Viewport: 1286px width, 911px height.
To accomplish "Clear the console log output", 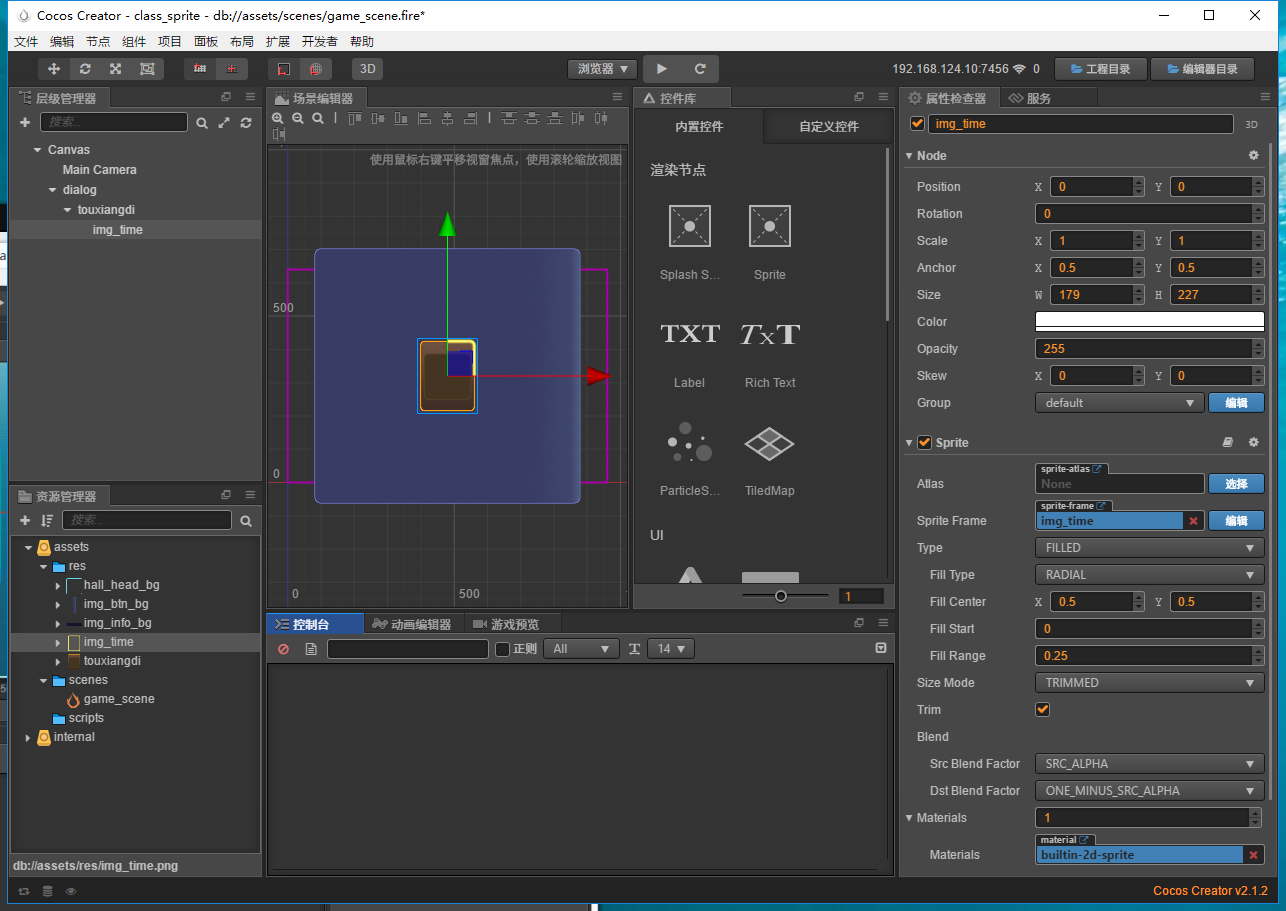I will [x=283, y=649].
